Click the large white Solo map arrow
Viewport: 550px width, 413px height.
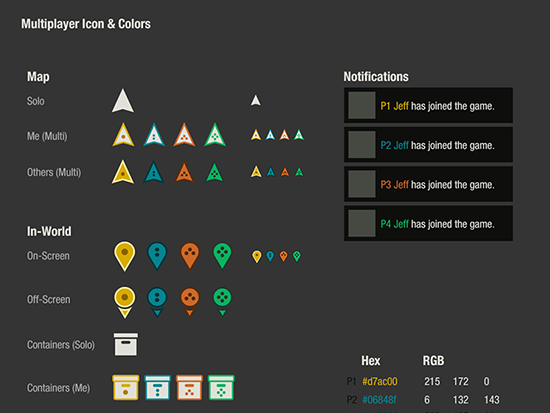(x=123, y=101)
